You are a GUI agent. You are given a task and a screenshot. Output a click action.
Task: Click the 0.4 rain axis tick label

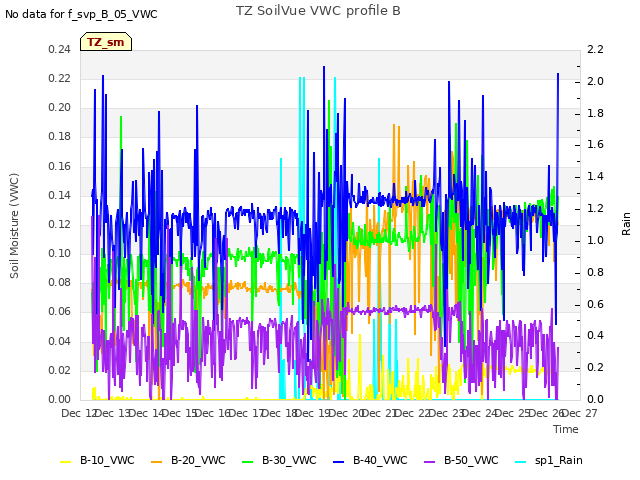pos(595,336)
